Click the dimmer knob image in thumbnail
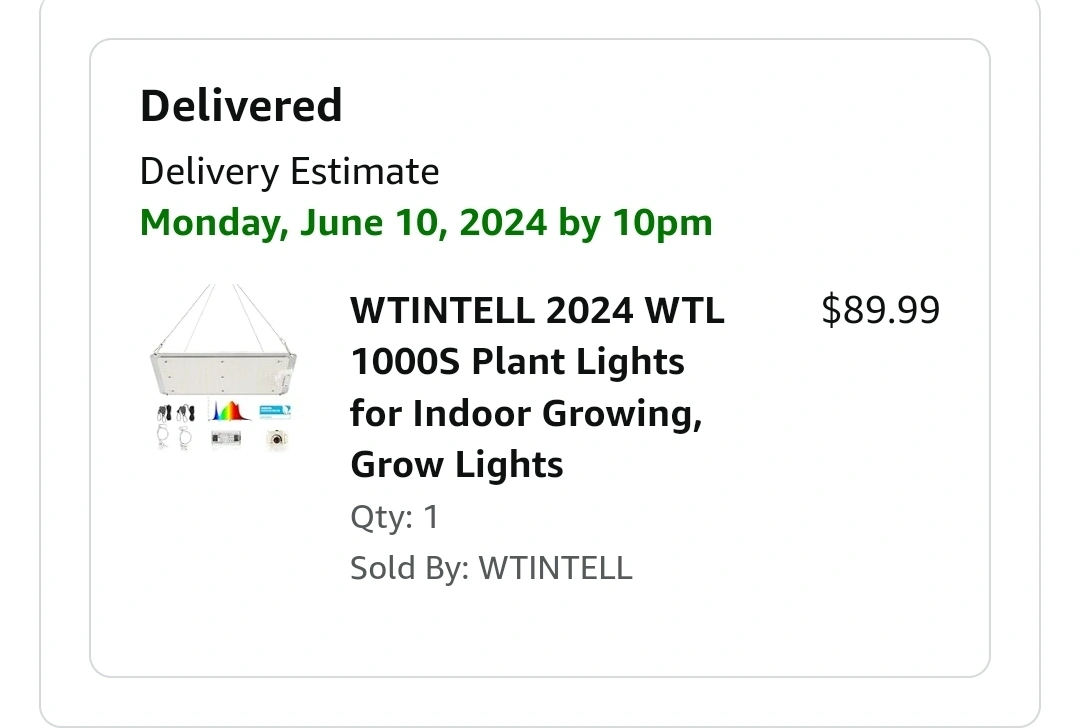This screenshot has height=728, width=1080. tap(278, 439)
